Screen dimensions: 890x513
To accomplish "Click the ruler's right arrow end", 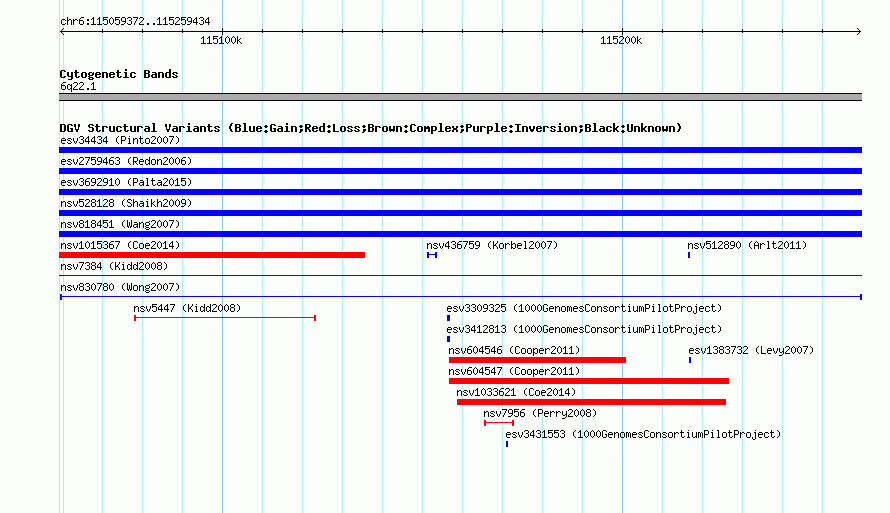I will [859, 31].
